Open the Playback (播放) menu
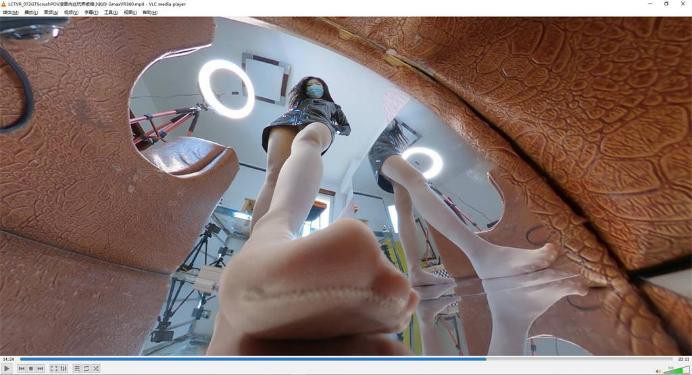The image size is (692, 375). (31, 12)
